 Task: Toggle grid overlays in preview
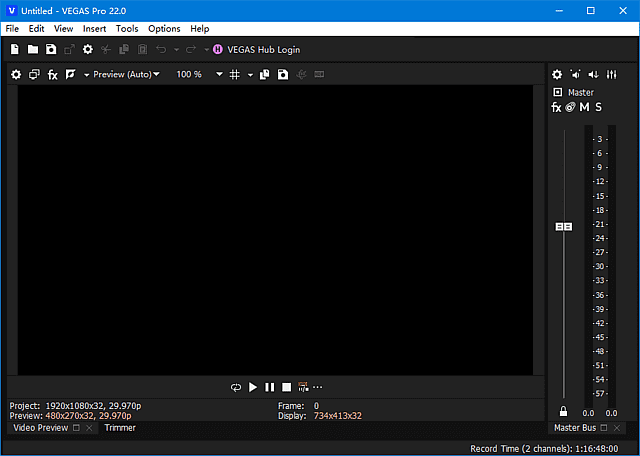click(x=234, y=75)
